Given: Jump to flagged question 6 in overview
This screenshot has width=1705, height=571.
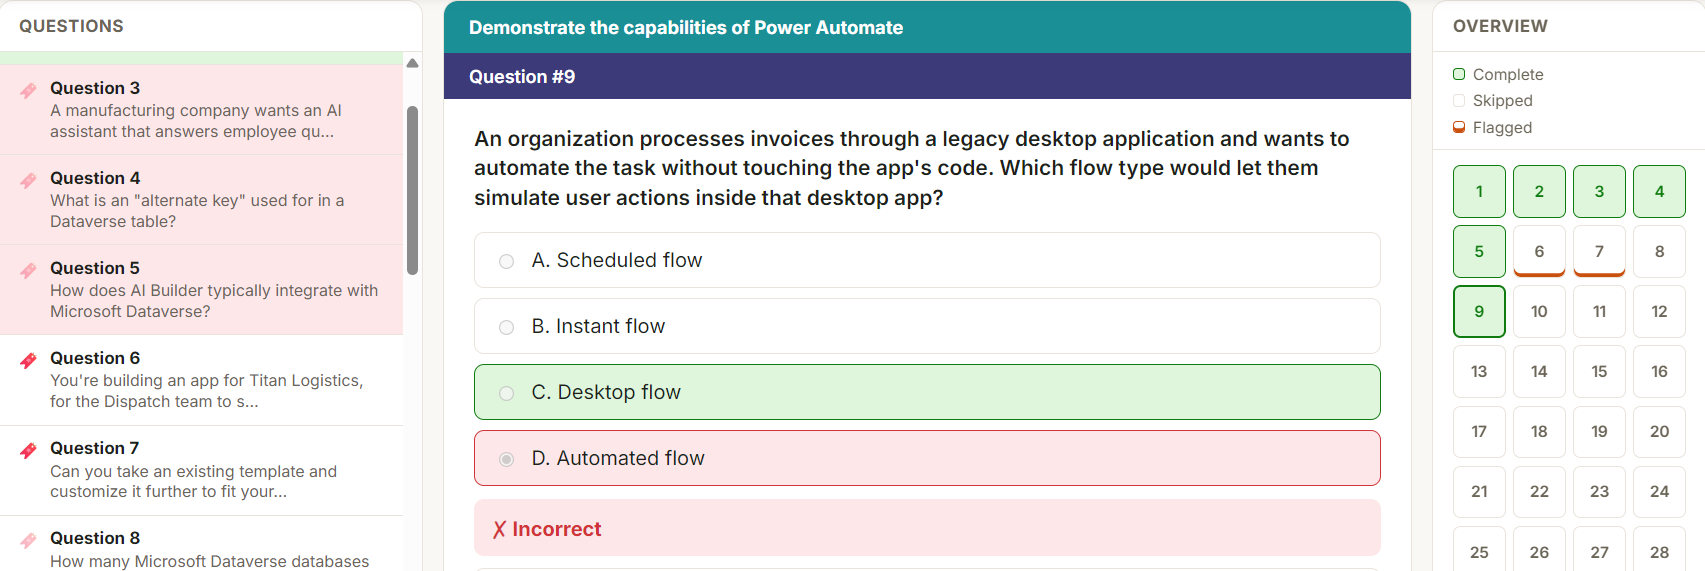Looking at the screenshot, I should (x=1539, y=251).
